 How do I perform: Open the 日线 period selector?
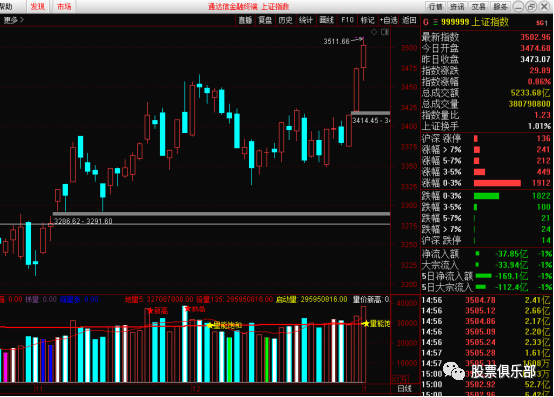405,389
